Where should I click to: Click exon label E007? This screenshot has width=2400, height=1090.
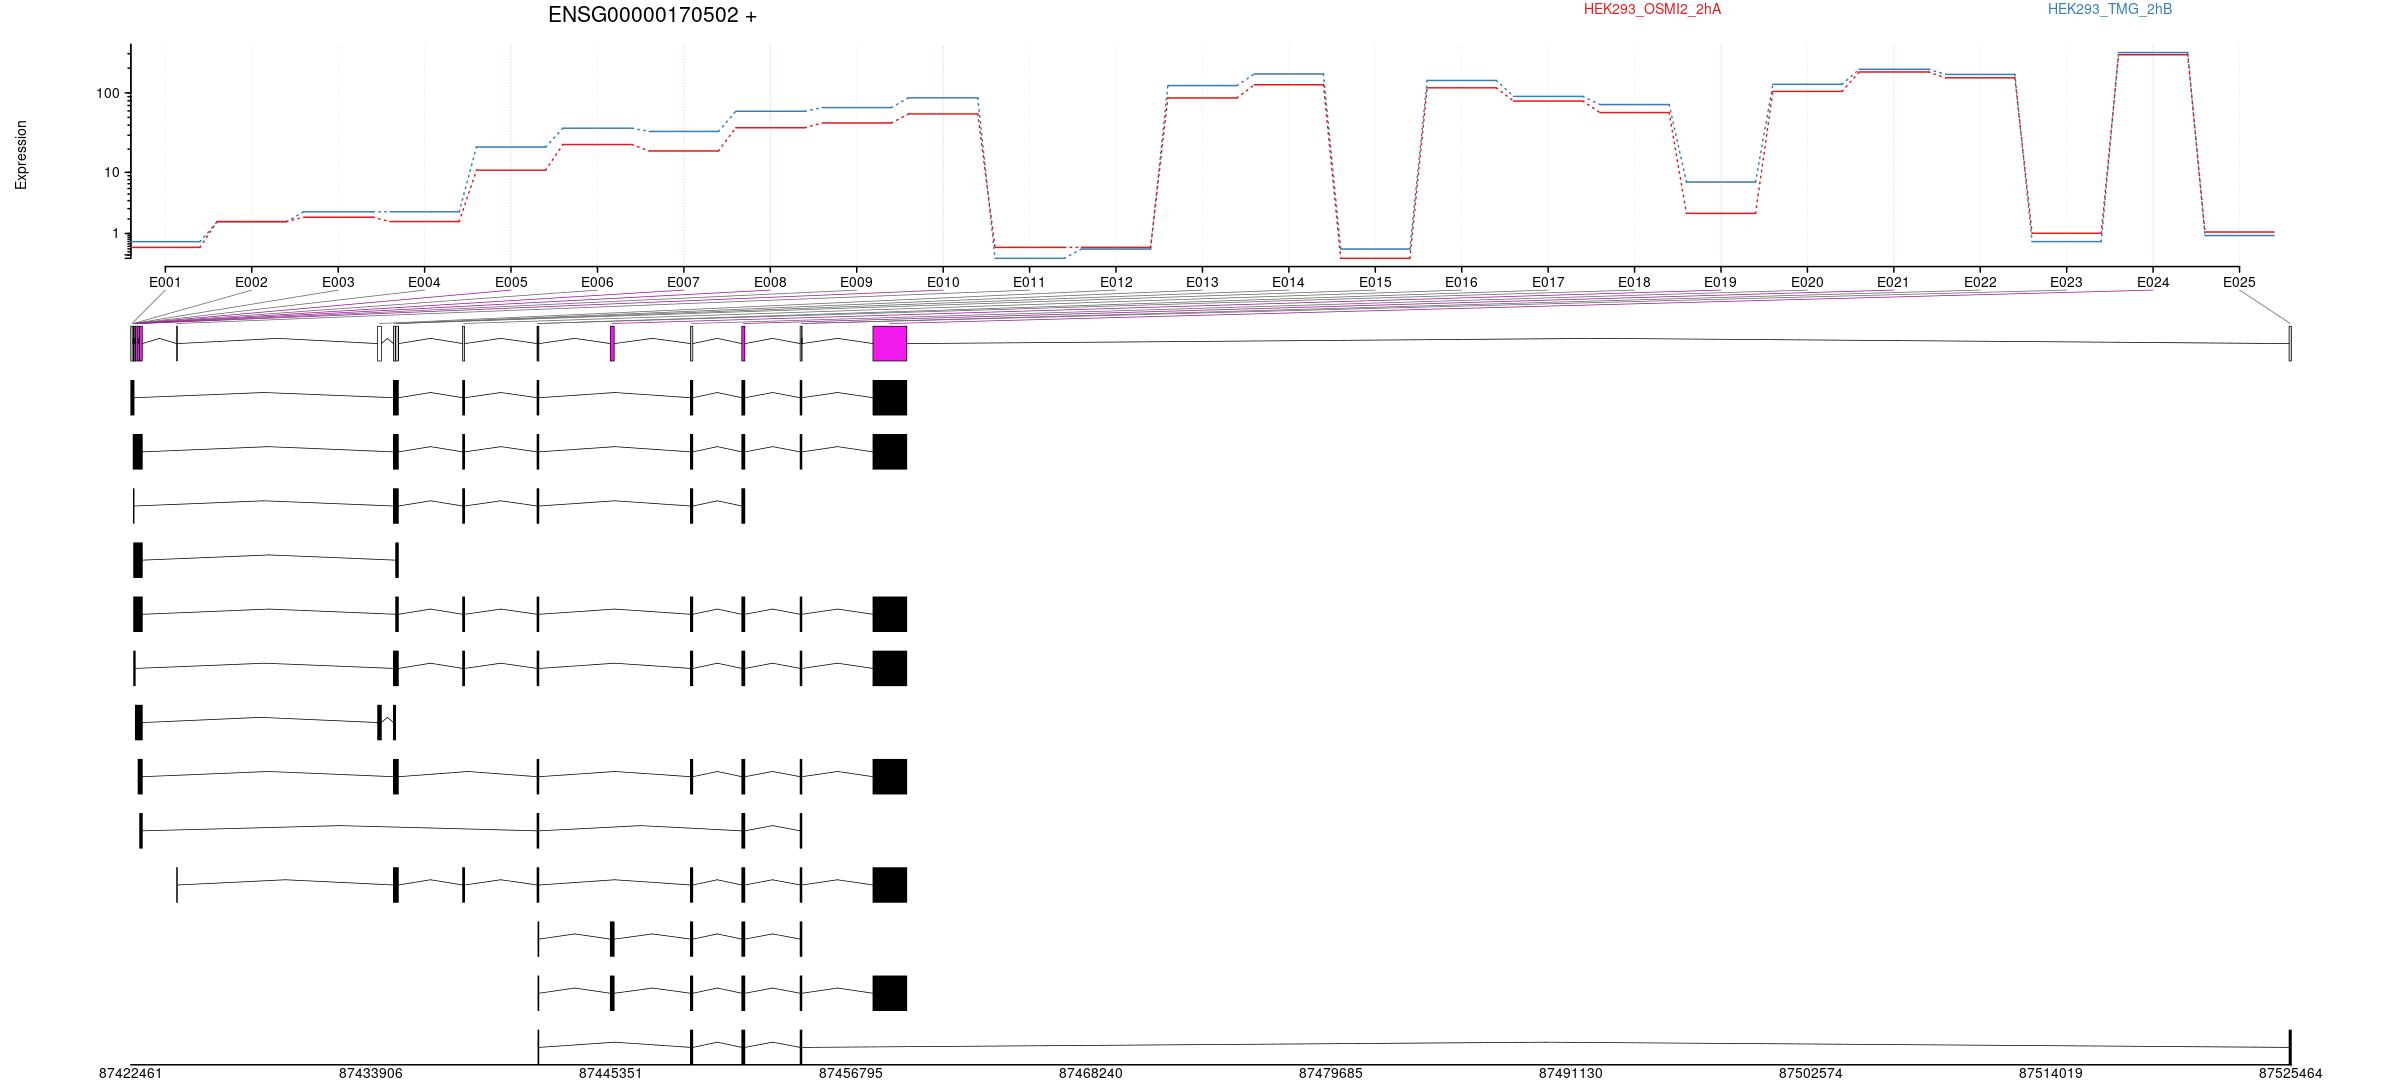tap(683, 282)
